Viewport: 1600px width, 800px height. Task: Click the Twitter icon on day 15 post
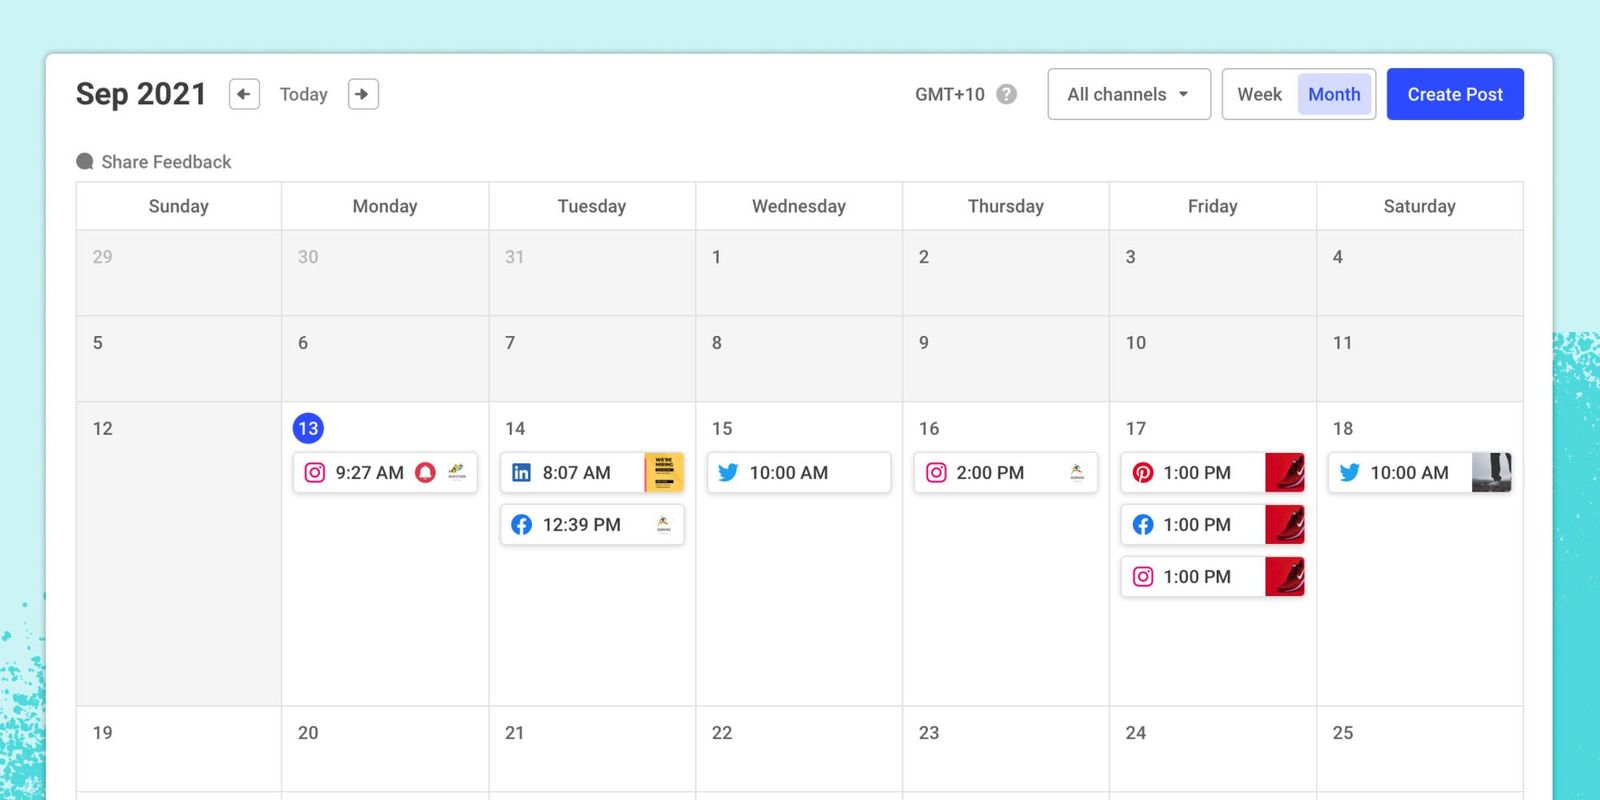(728, 472)
